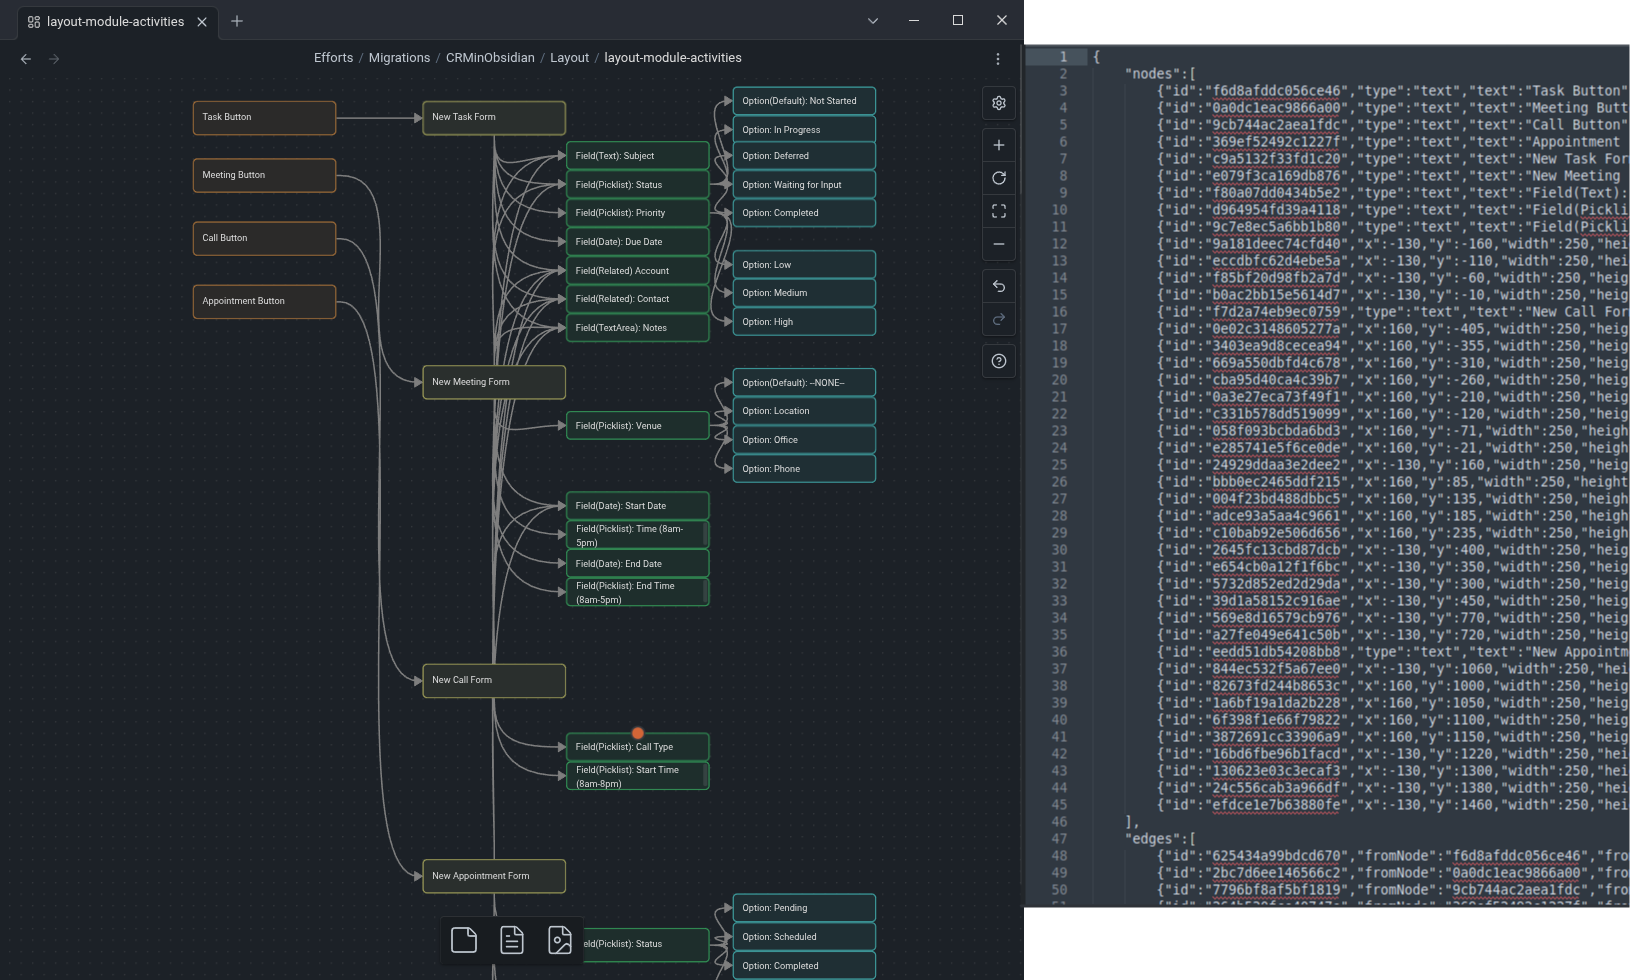Screen dimensions: 1633x980
Task: Select Option: Pending node
Action: [x=804, y=908]
